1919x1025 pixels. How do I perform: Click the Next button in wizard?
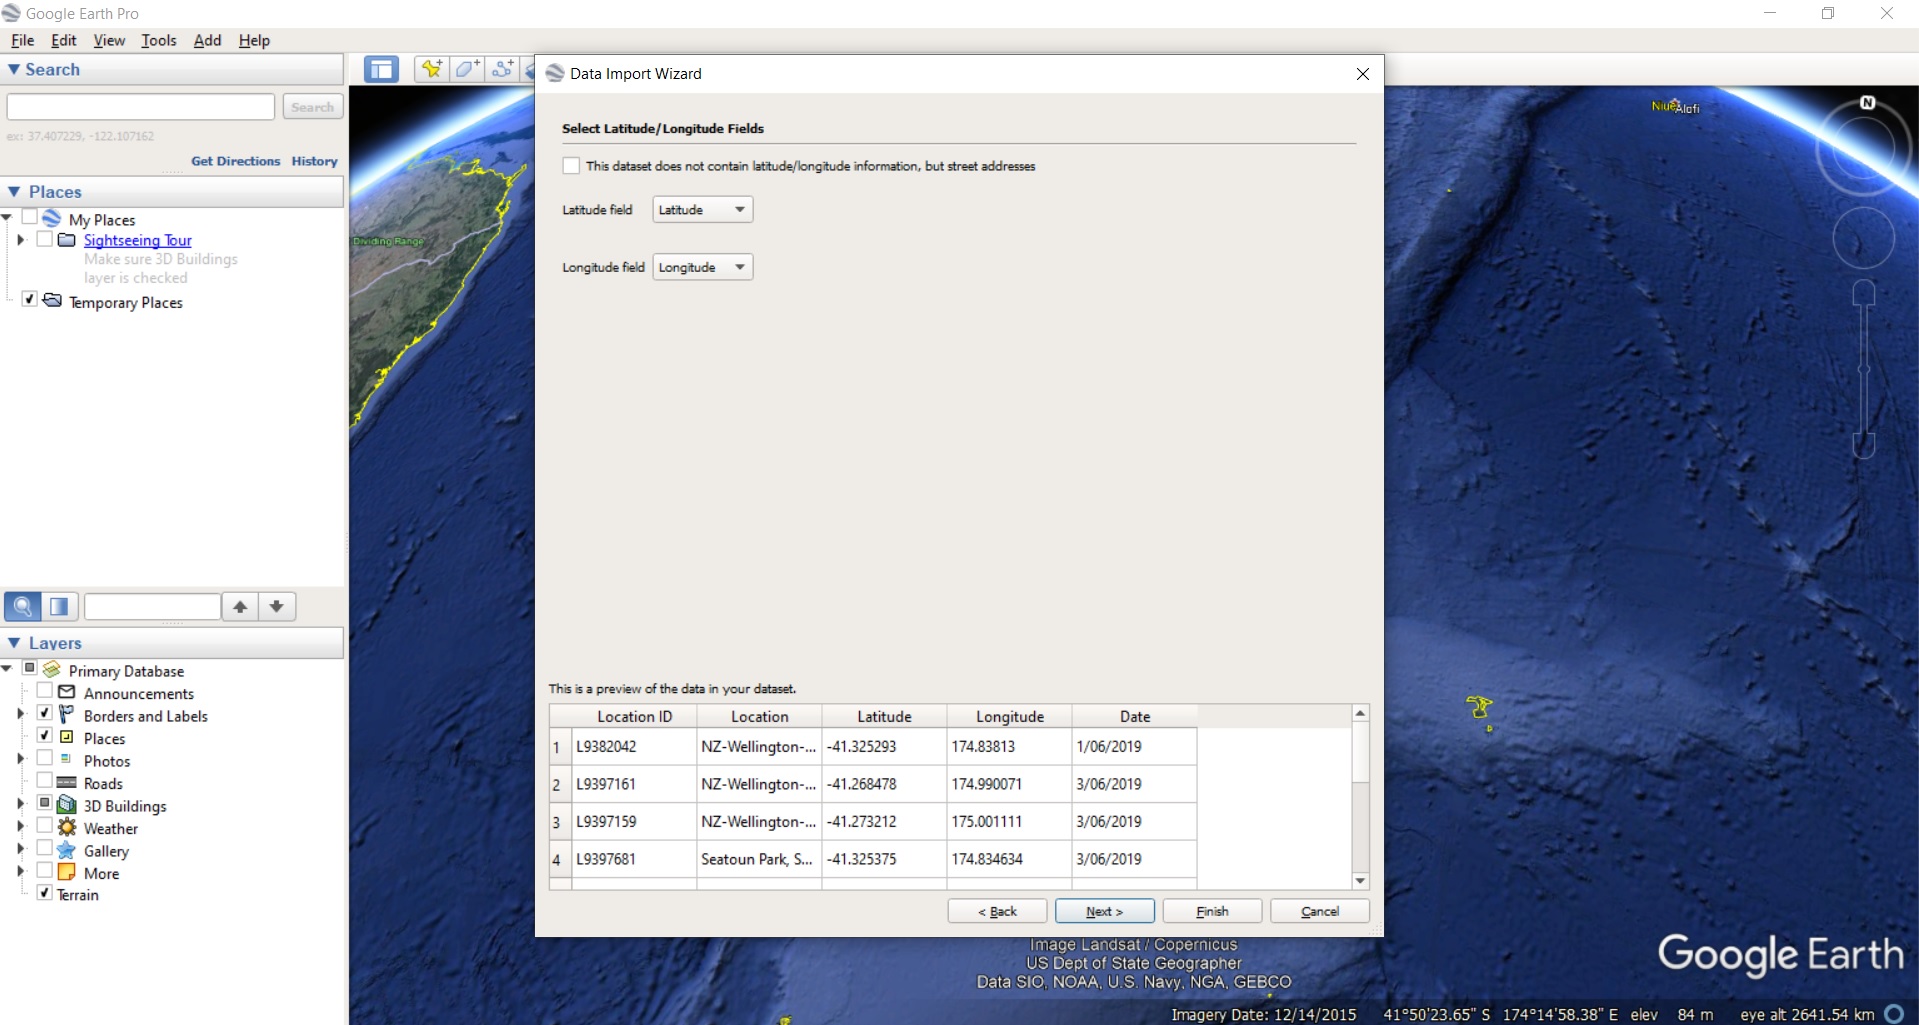[x=1104, y=911]
